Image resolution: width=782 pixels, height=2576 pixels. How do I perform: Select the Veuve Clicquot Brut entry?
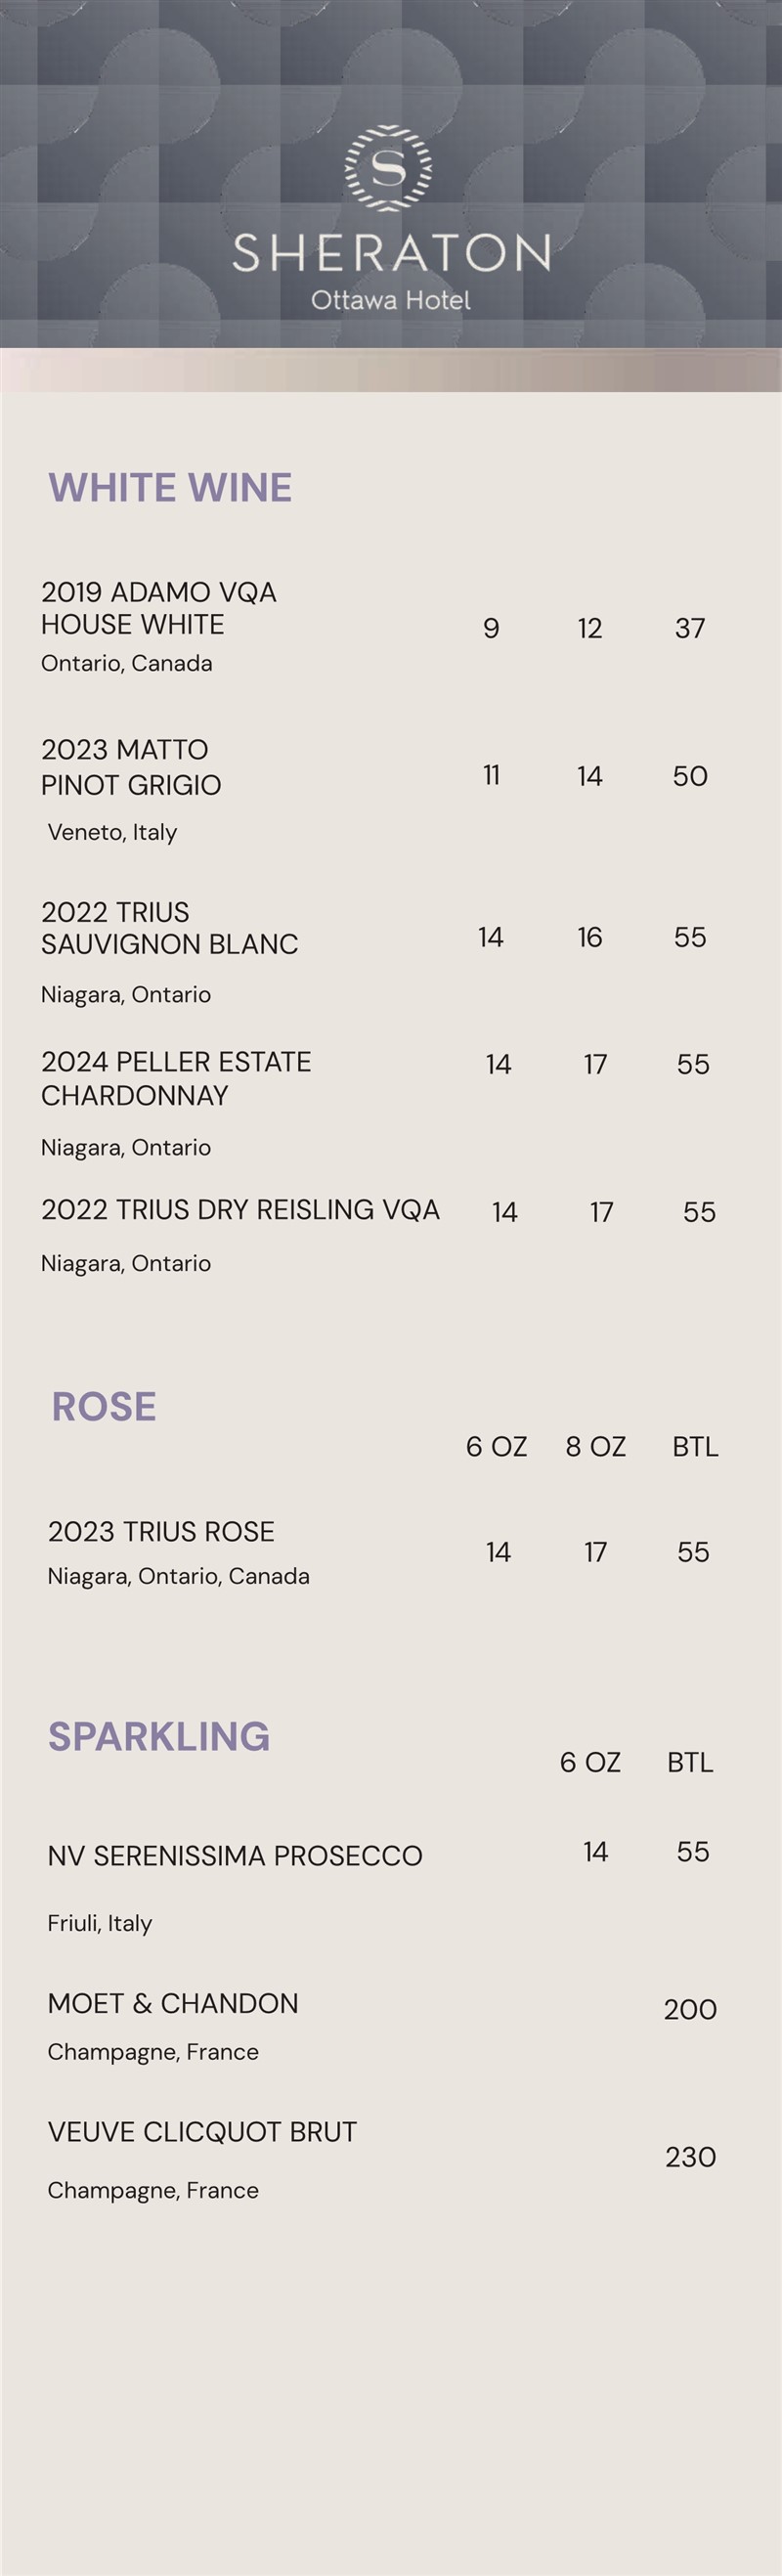tap(202, 2132)
